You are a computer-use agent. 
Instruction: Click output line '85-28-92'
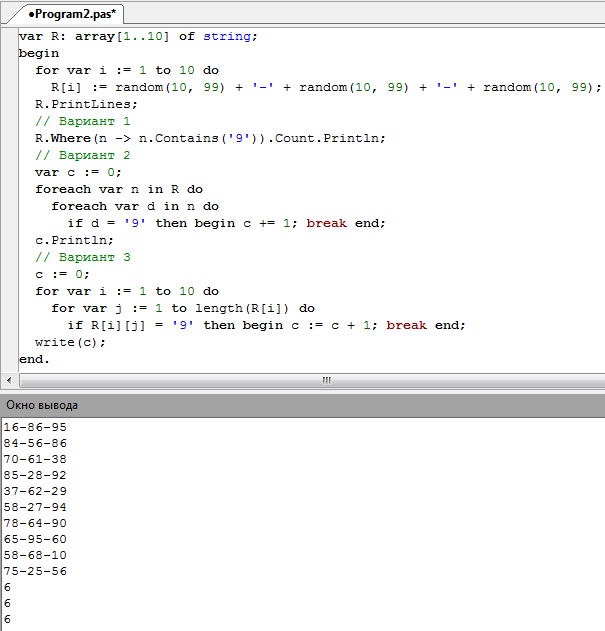point(35,475)
